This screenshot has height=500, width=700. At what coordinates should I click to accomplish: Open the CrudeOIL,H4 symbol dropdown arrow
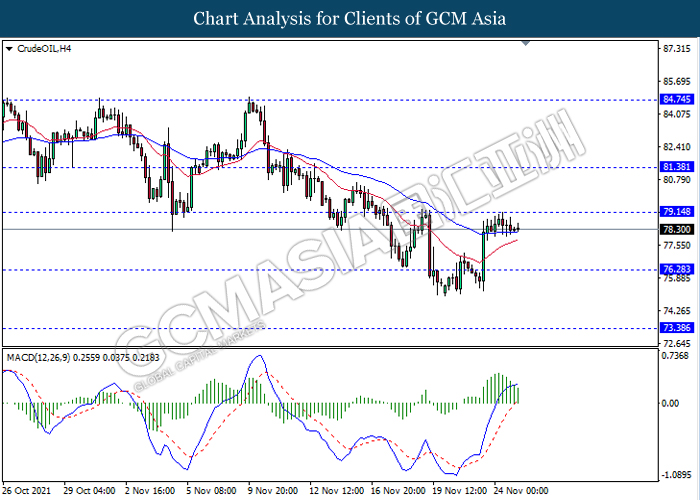[x=9, y=49]
